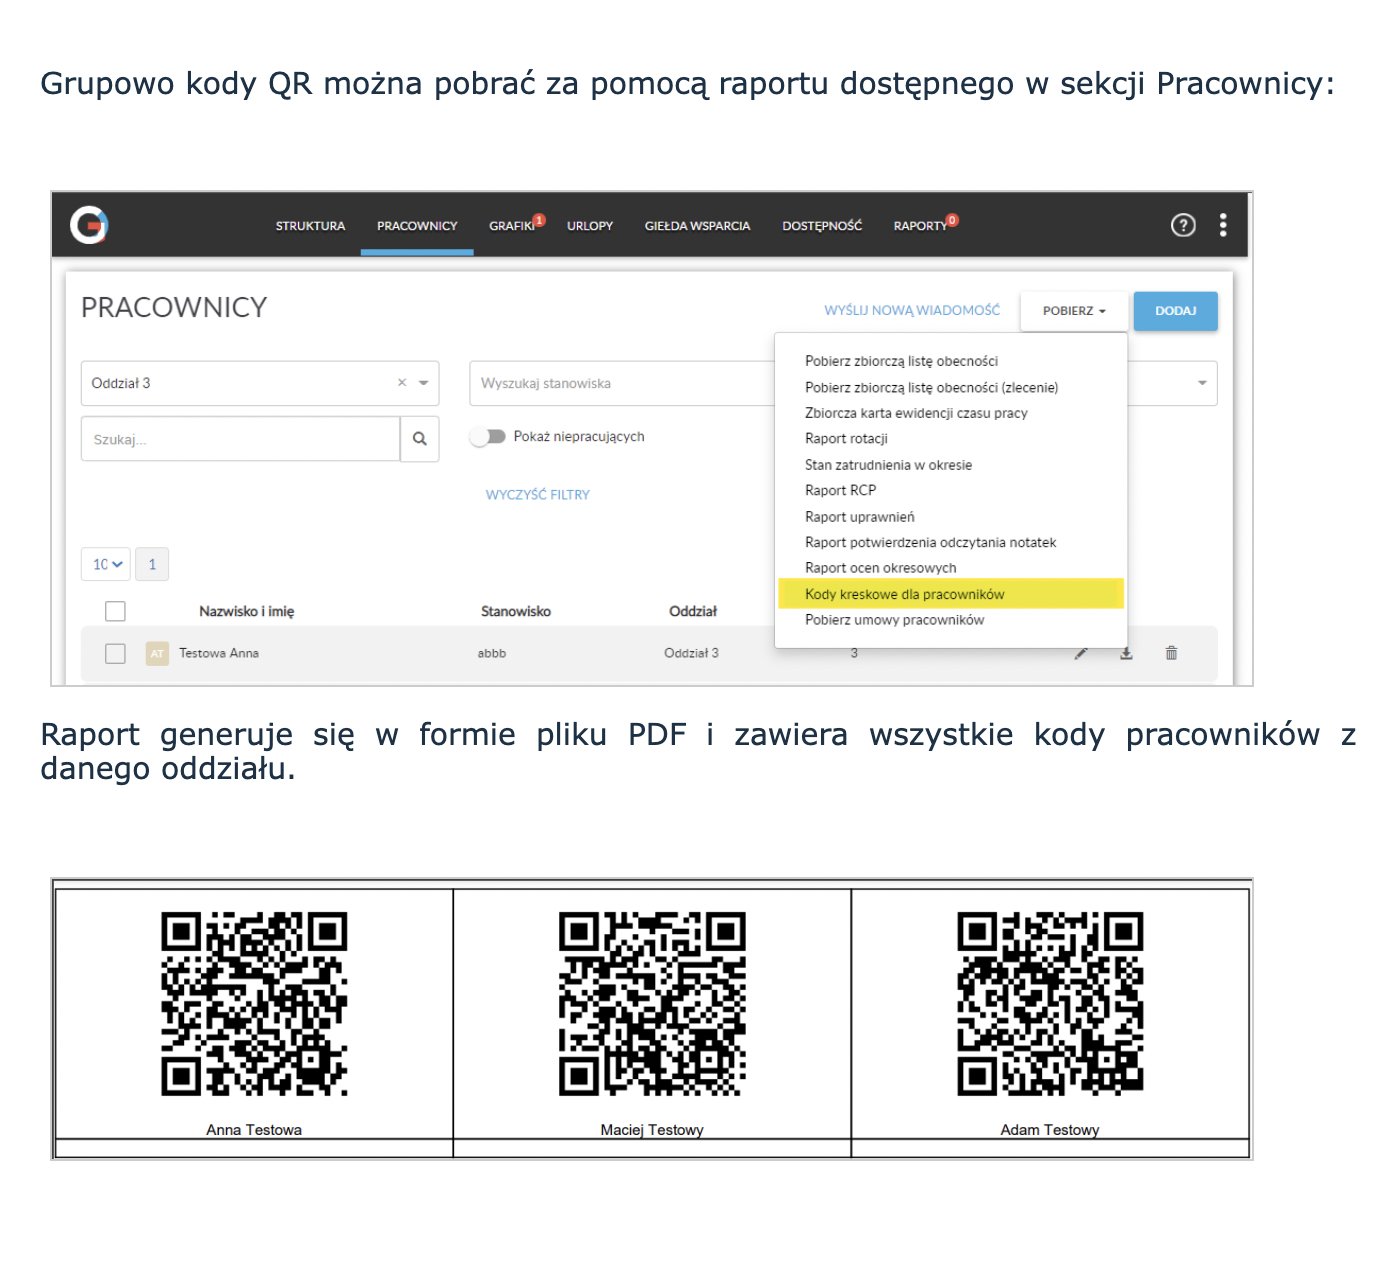The height and width of the screenshot is (1274, 1398).
Task: Select Kody kreskowe dla pracowników
Action: click(951, 593)
